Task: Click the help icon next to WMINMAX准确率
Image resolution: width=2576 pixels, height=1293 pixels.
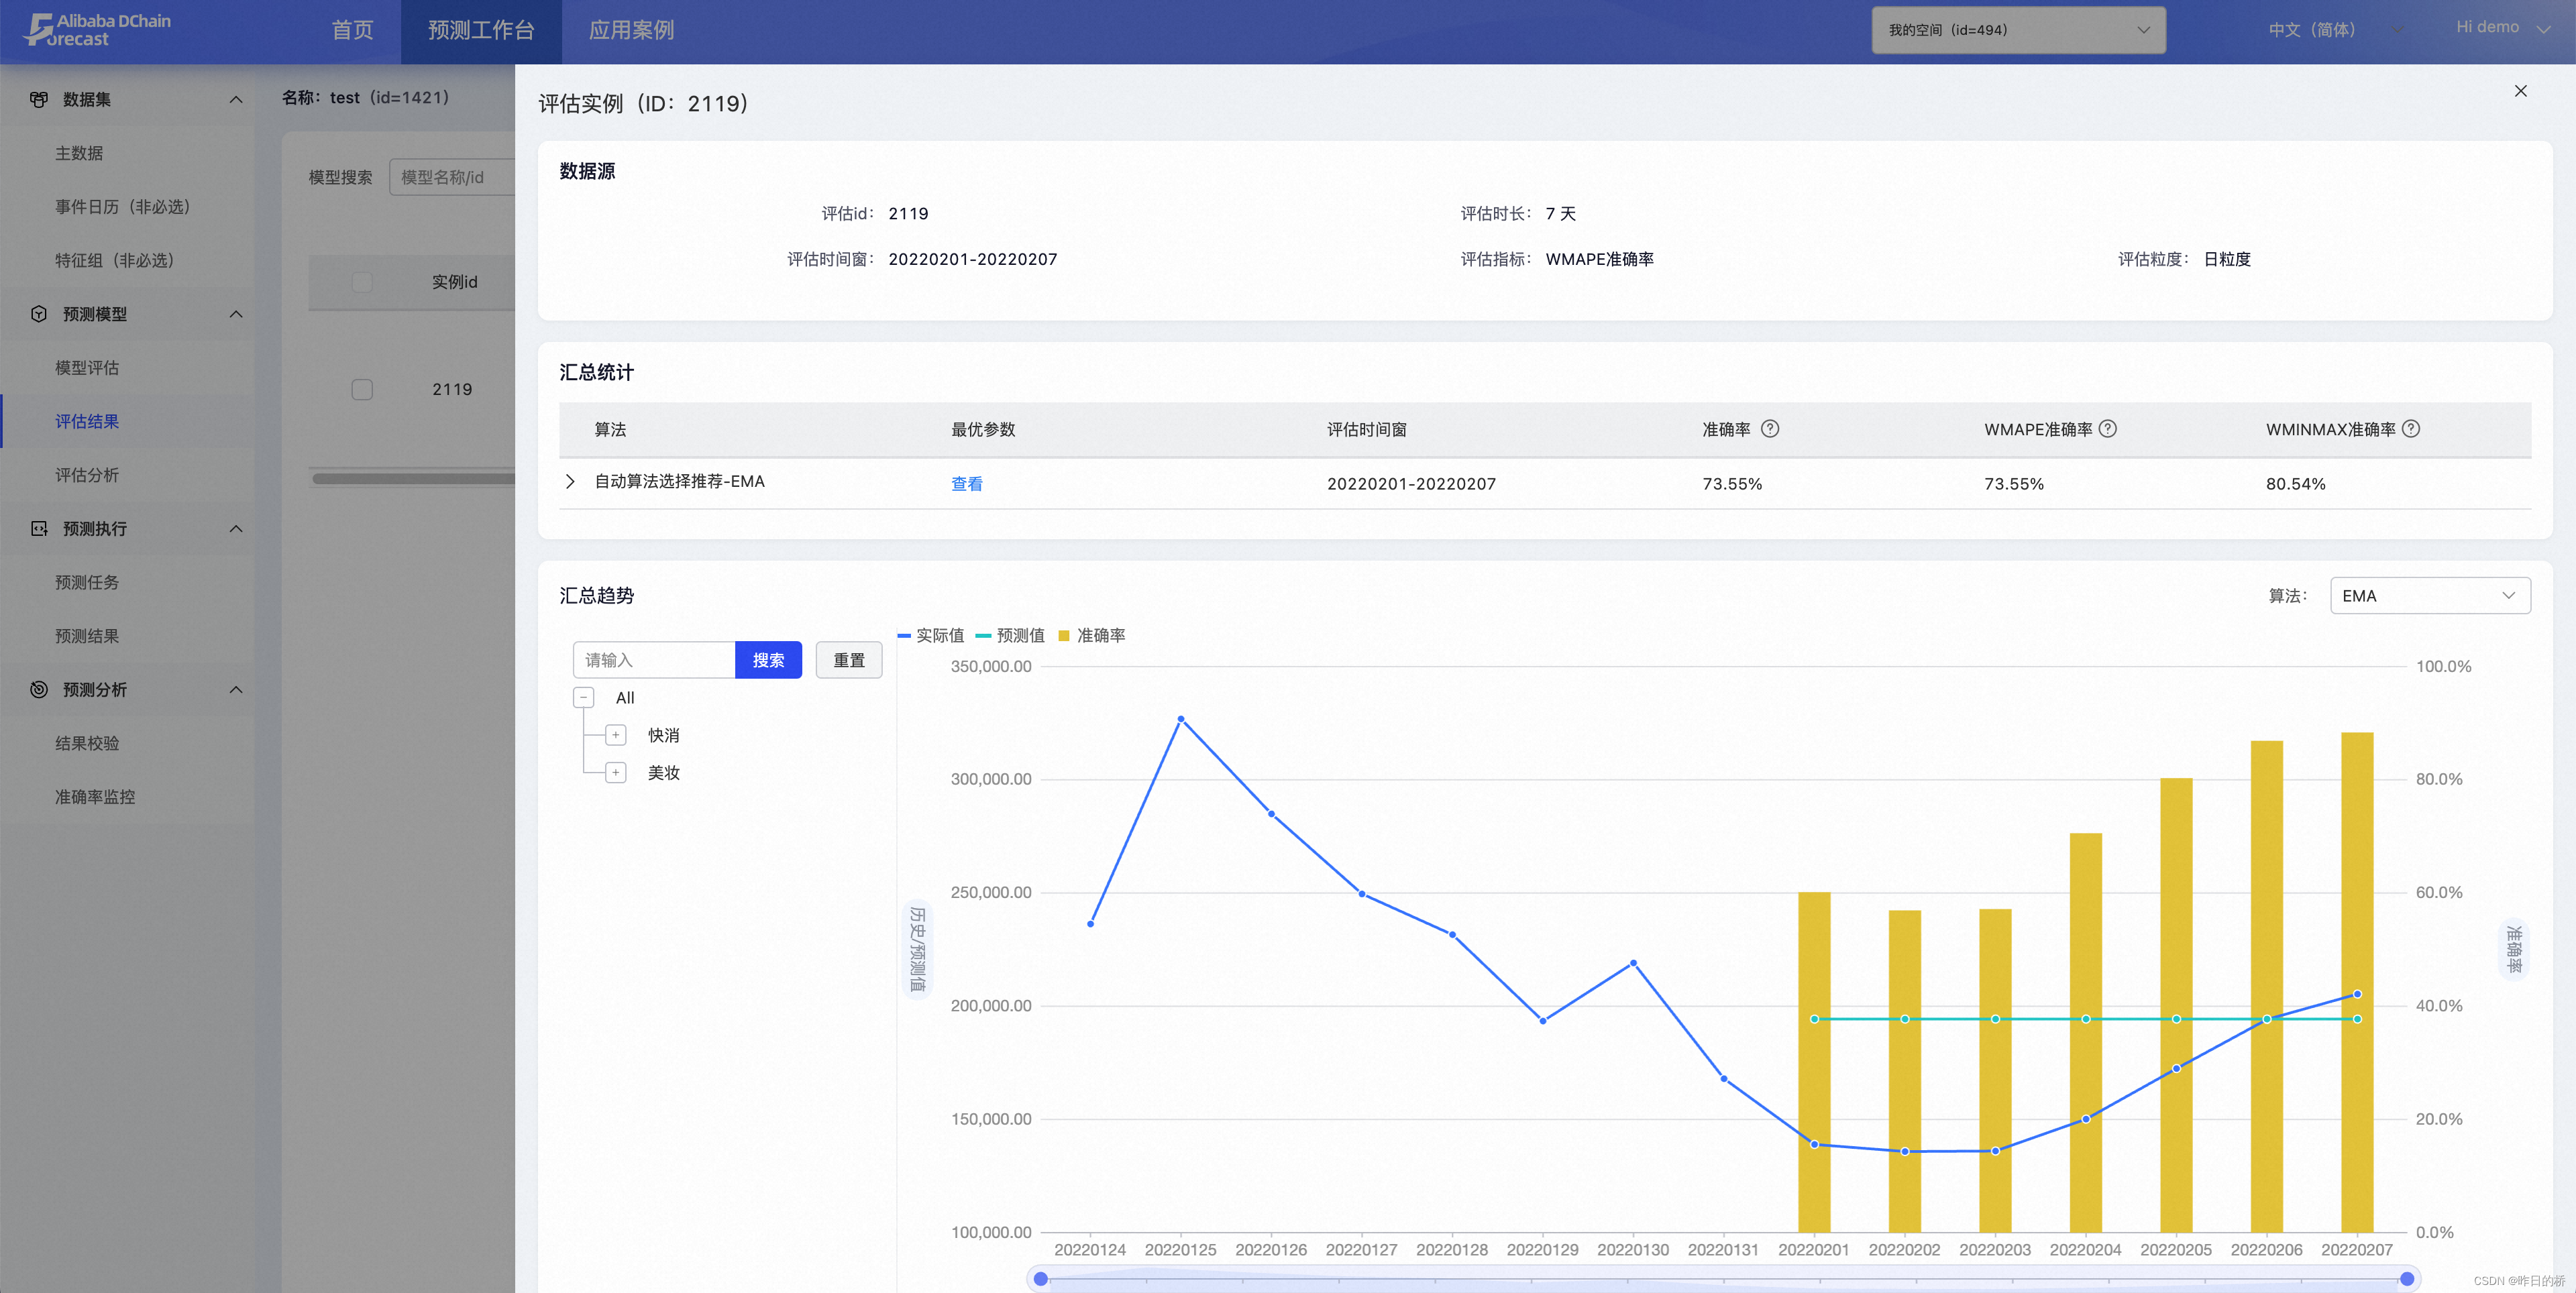Action: coord(2411,429)
